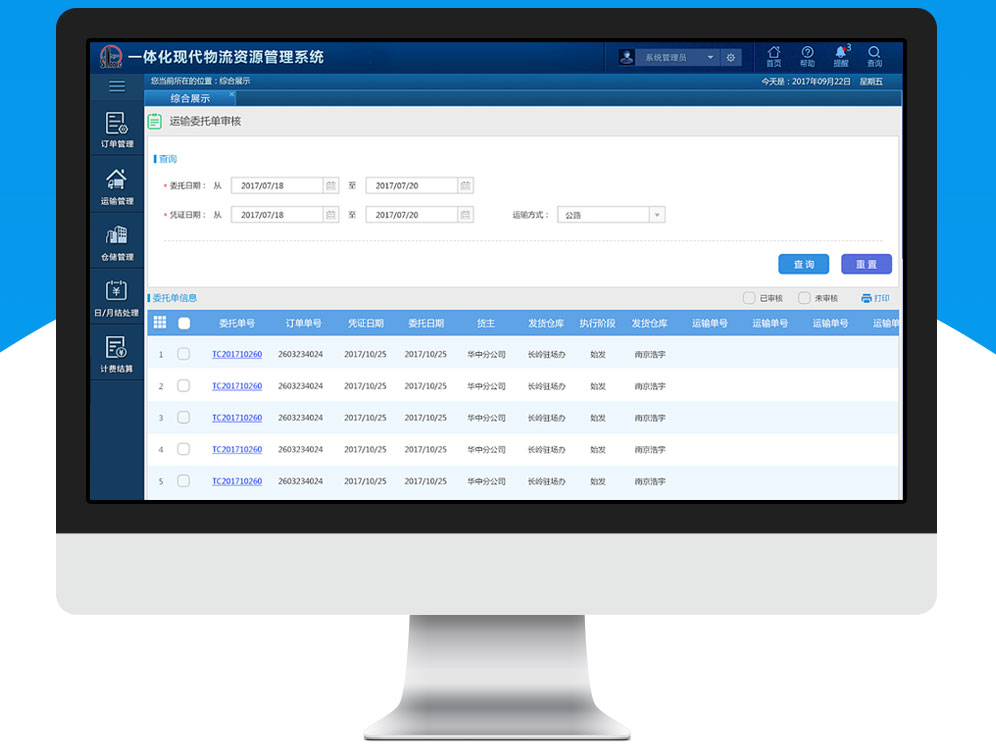Image resolution: width=996 pixels, height=750 pixels.
Task: Open the 帮助 help icon
Action: [807, 57]
